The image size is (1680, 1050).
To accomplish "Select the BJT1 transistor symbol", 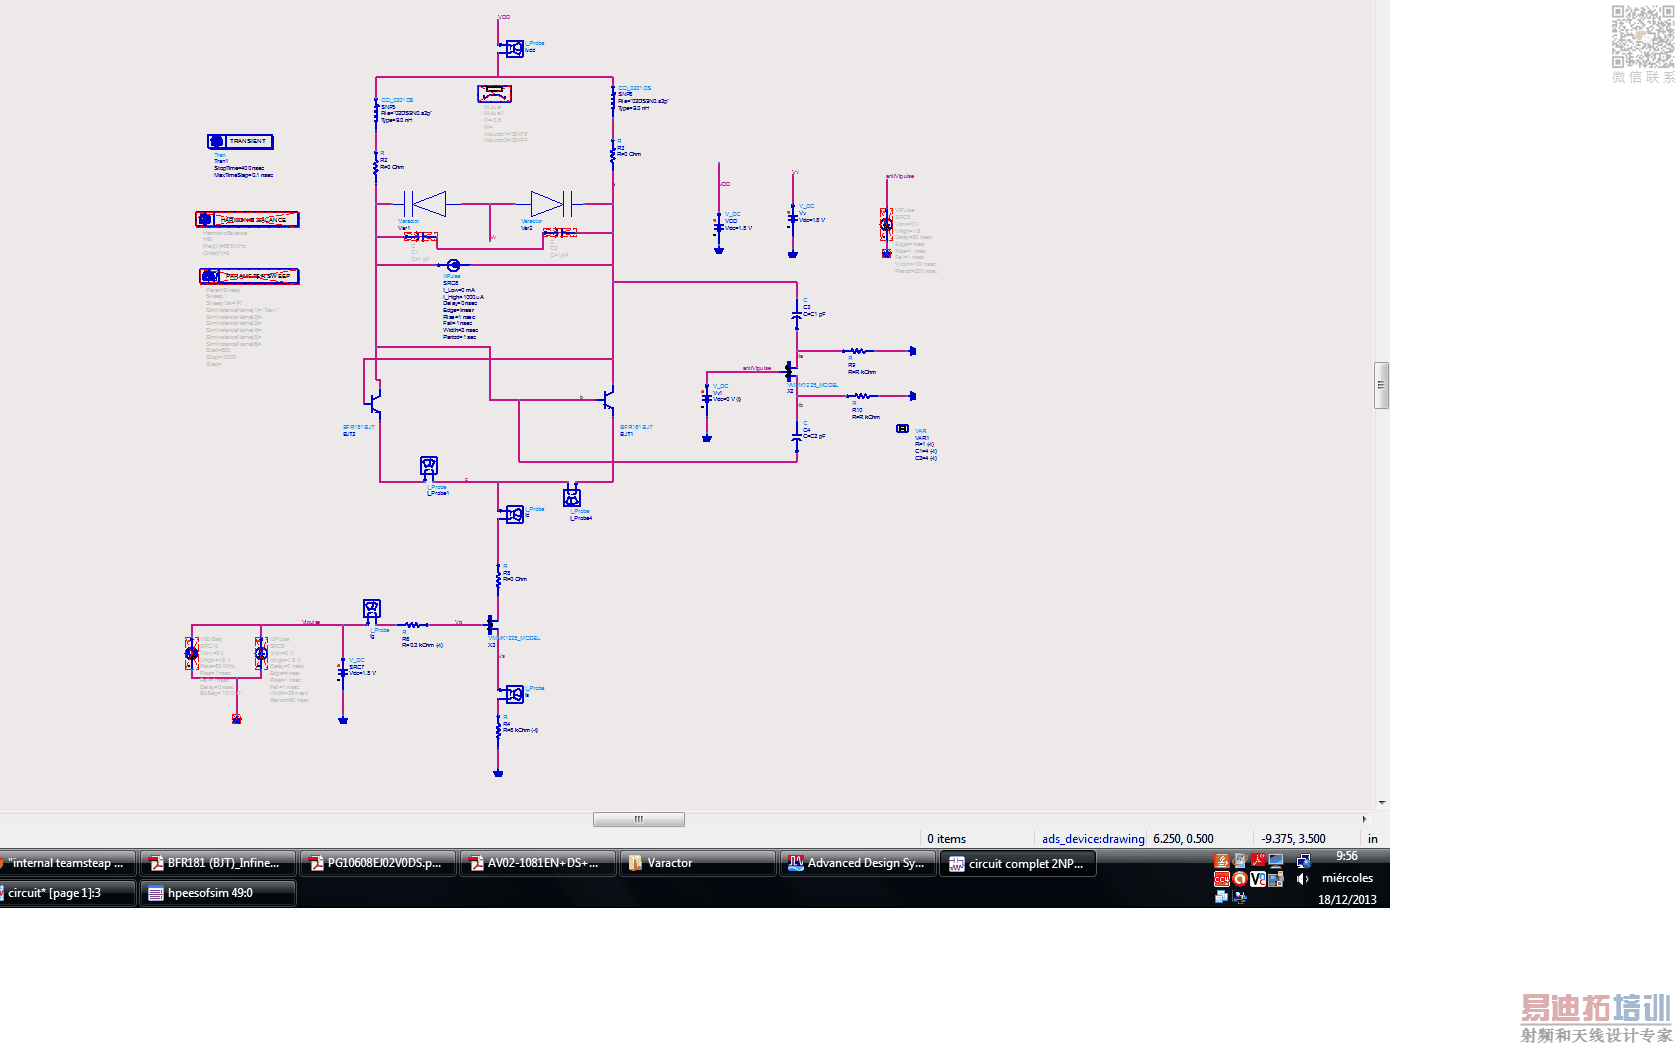I will 607,400.
